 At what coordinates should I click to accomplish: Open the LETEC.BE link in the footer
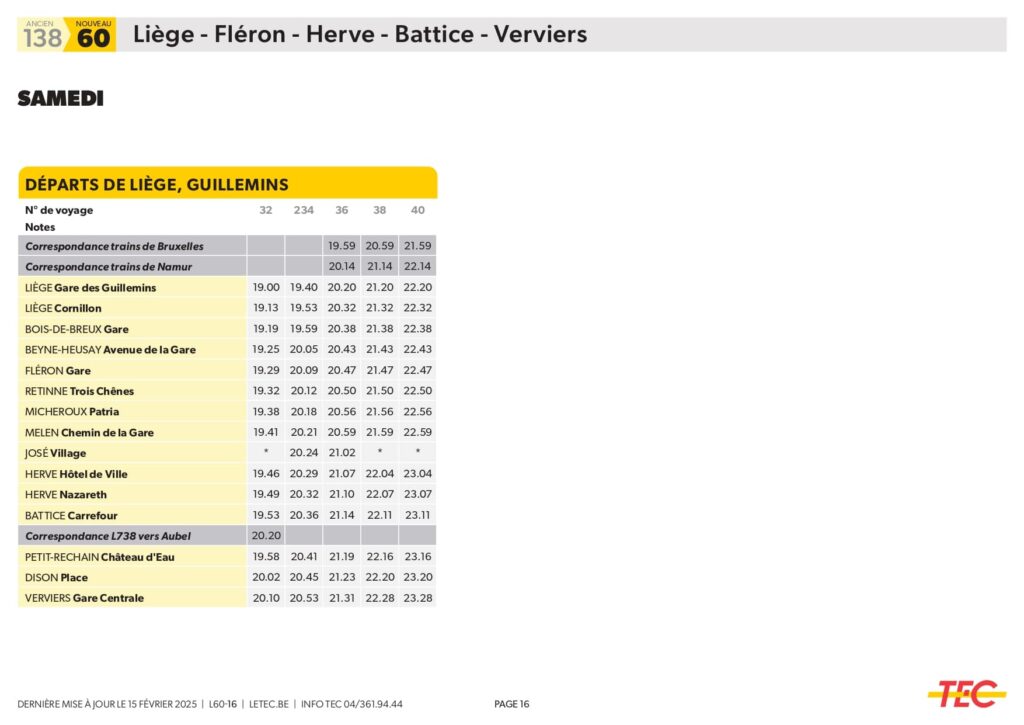click(268, 704)
